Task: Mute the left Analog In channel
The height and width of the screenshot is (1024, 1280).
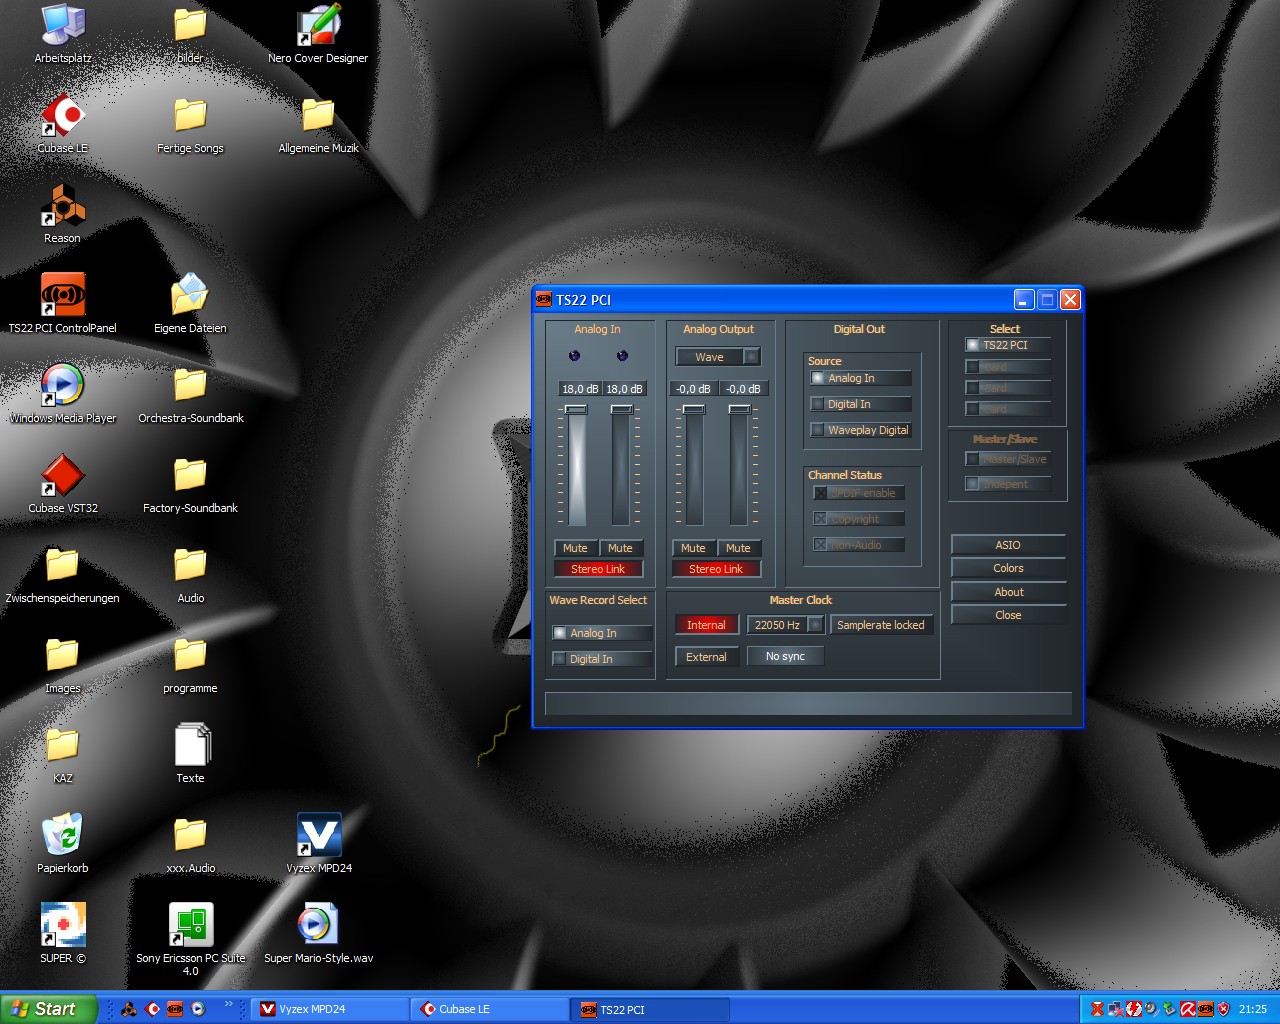Action: click(x=575, y=548)
